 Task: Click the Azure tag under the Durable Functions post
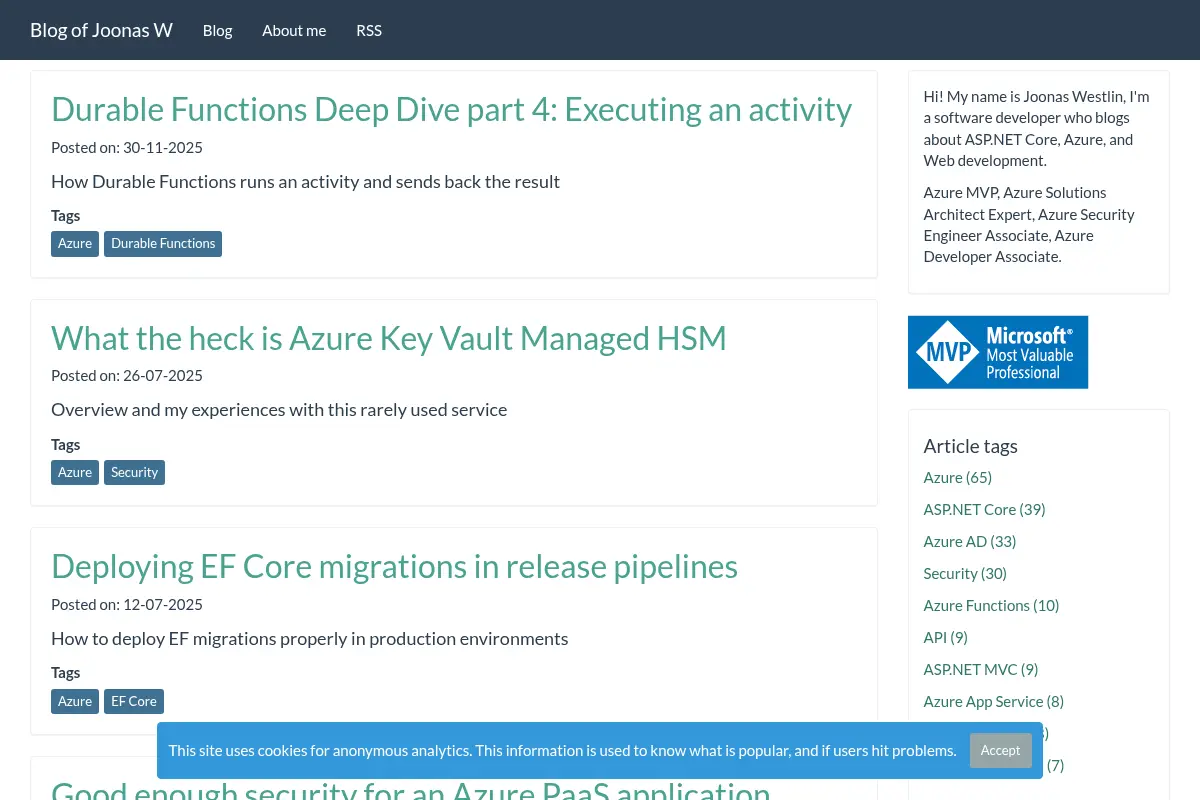coord(75,244)
